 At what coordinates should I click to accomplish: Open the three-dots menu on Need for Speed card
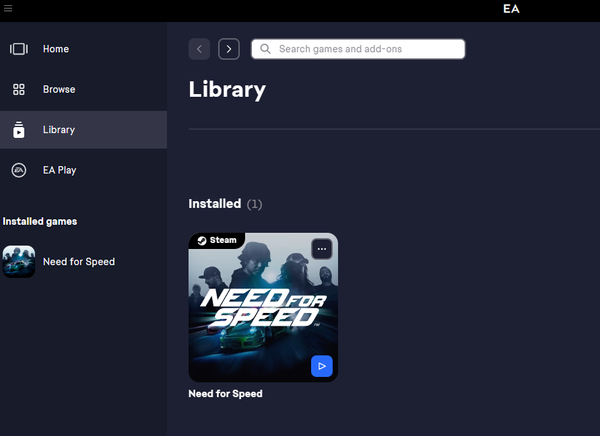322,249
